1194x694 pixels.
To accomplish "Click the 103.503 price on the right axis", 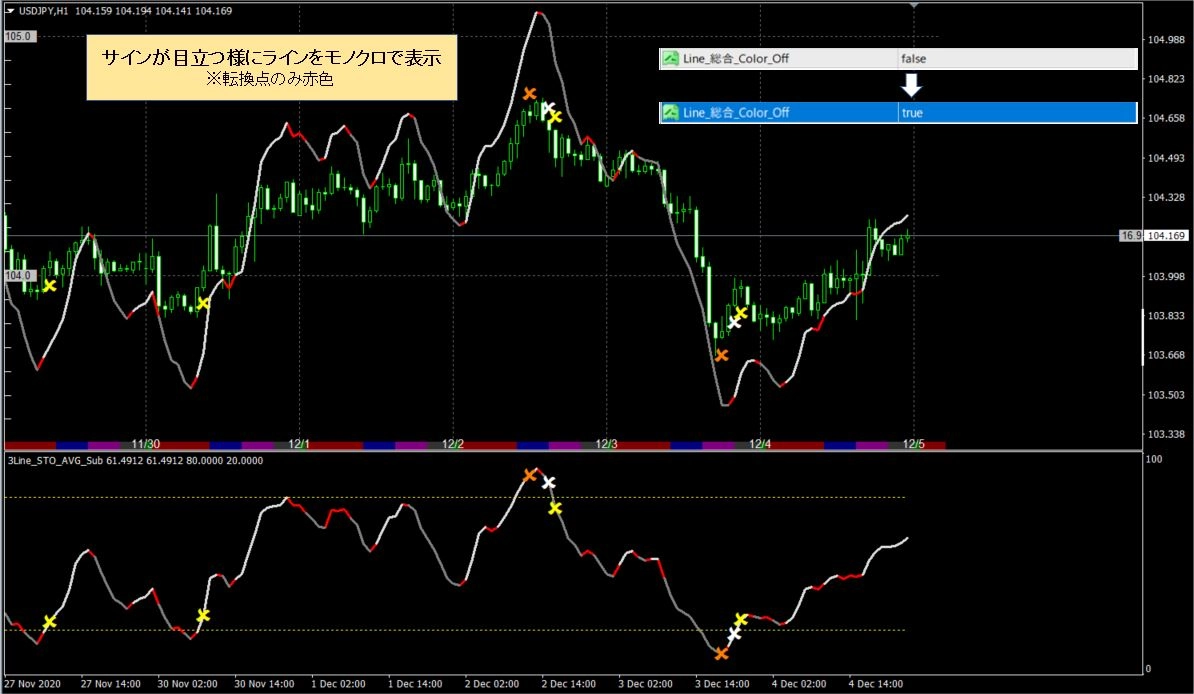I will tap(1167, 395).
